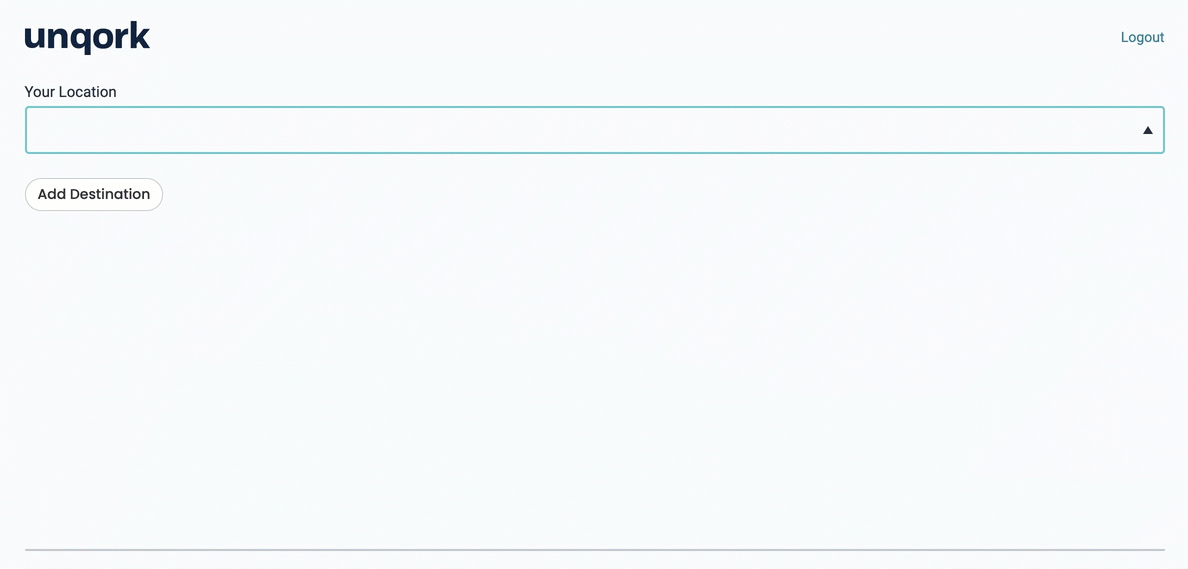This screenshot has height=569, width=1188.
Task: Log out using the Logout link
Action: point(1142,37)
